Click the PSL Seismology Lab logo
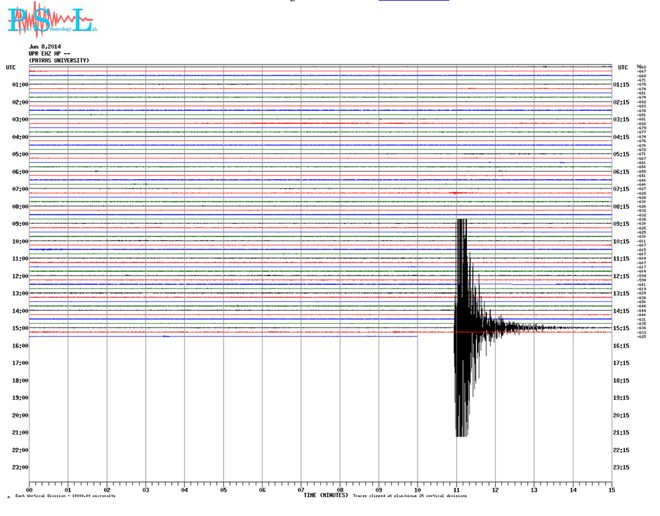This screenshot has width=660, height=516. pos(52,21)
